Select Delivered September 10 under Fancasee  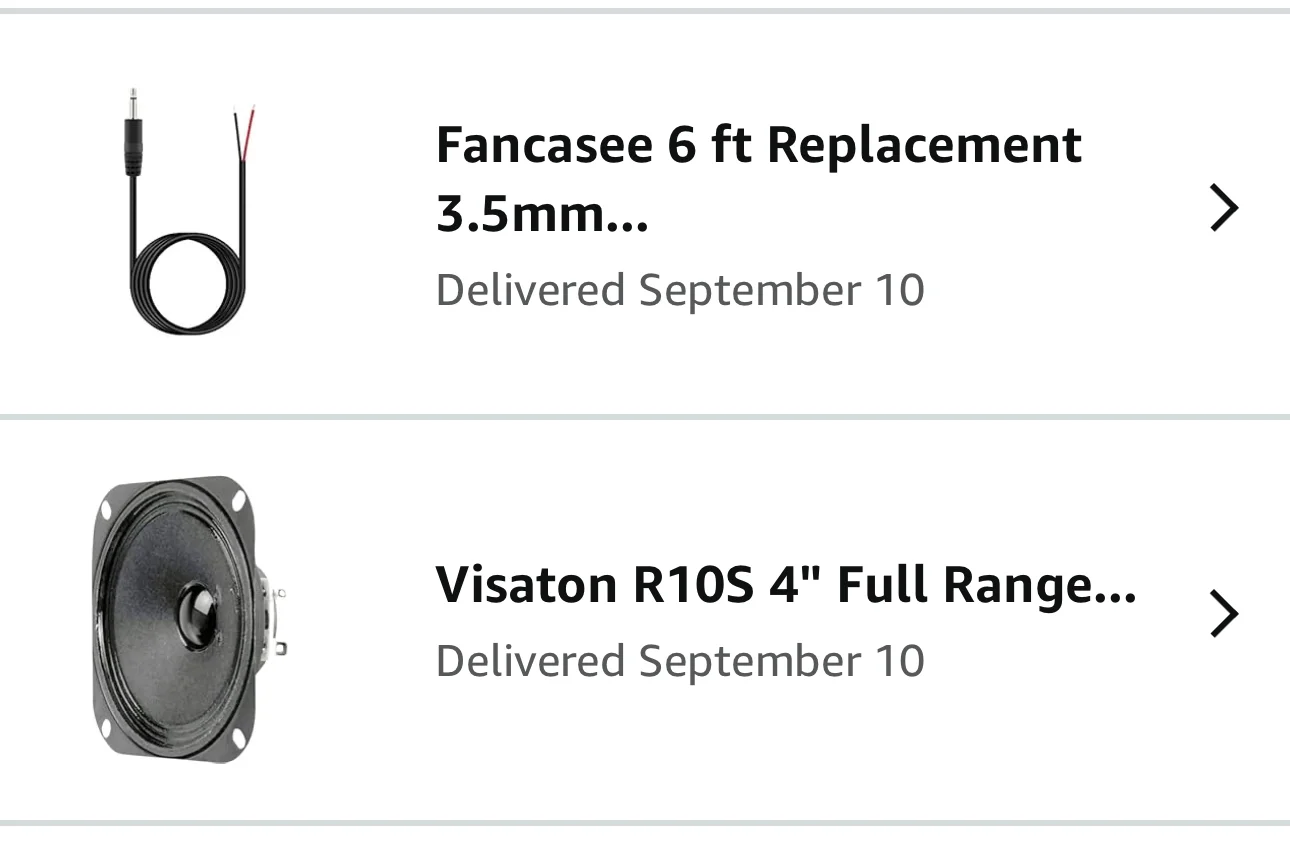point(680,290)
